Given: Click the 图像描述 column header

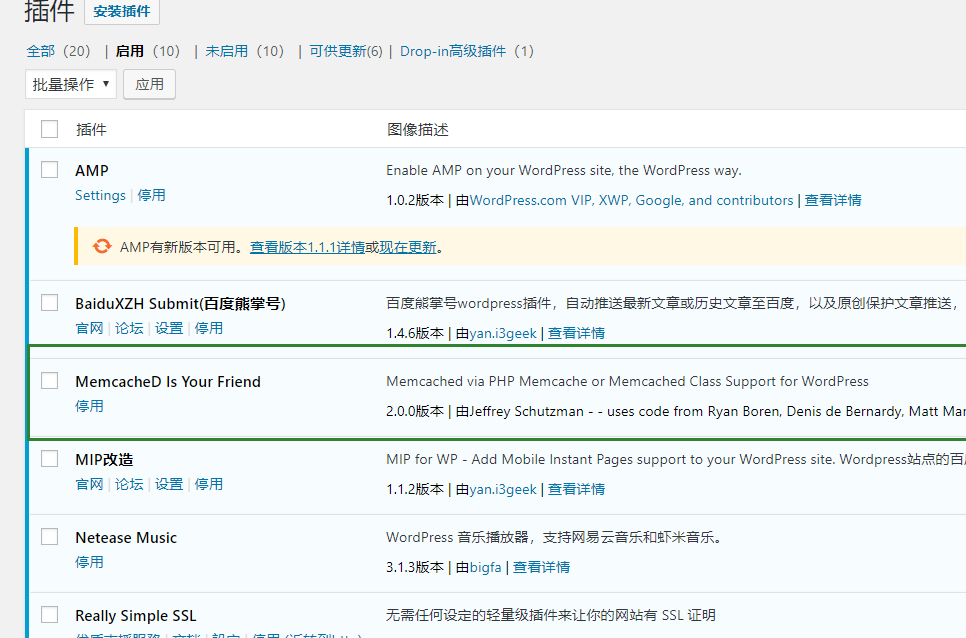Looking at the screenshot, I should [418, 129].
